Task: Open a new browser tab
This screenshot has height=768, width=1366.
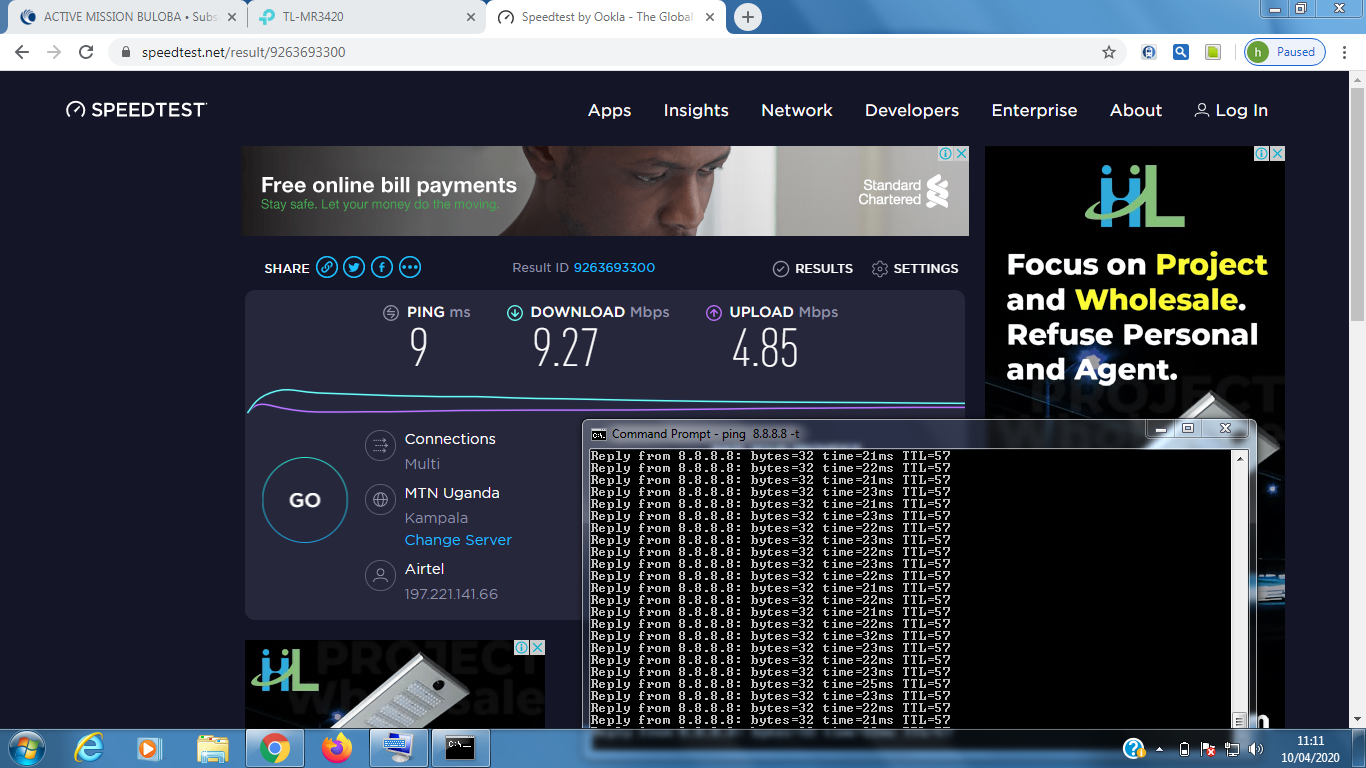Action: coord(747,17)
